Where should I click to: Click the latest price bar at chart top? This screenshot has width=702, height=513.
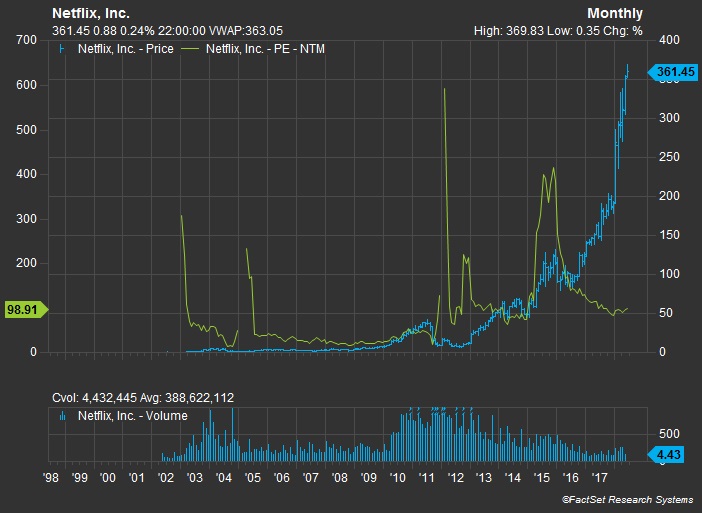pos(627,71)
